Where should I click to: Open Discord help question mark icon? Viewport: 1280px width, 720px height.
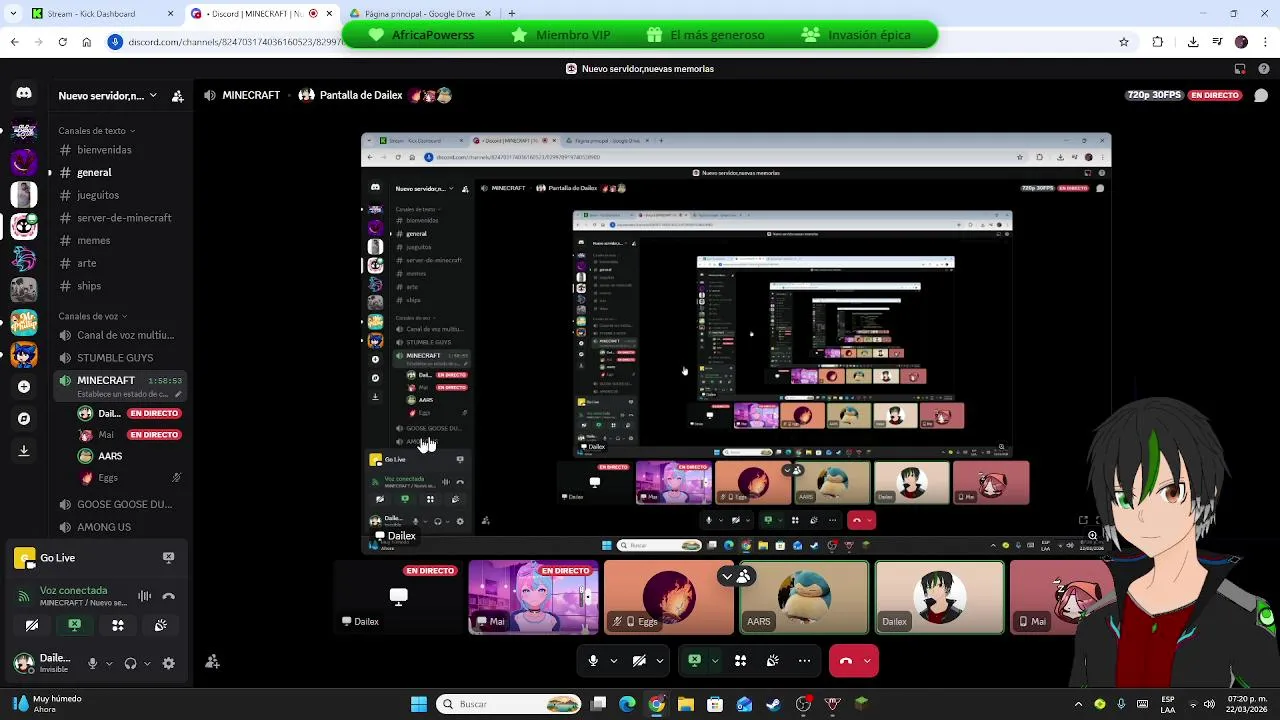(x=1264, y=69)
